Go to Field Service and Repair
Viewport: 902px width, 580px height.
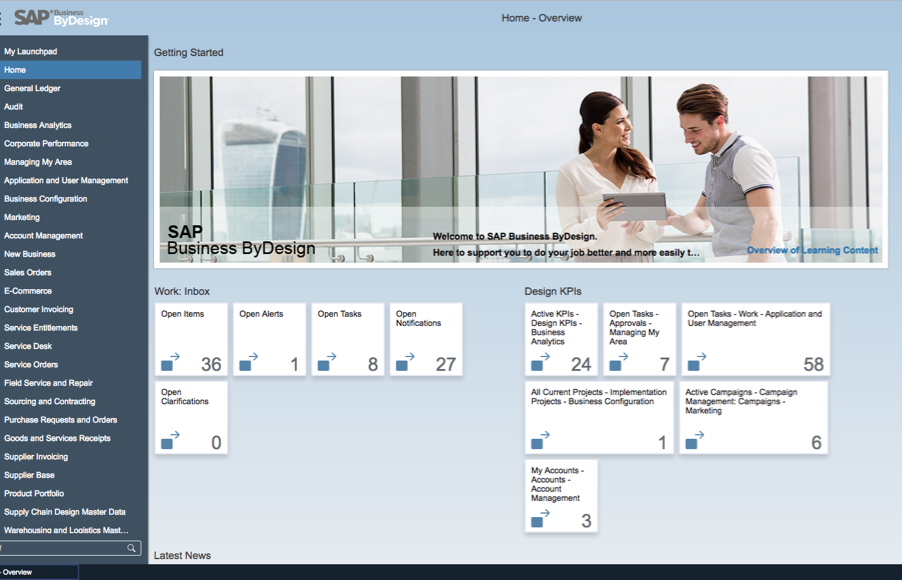[x=70, y=383]
